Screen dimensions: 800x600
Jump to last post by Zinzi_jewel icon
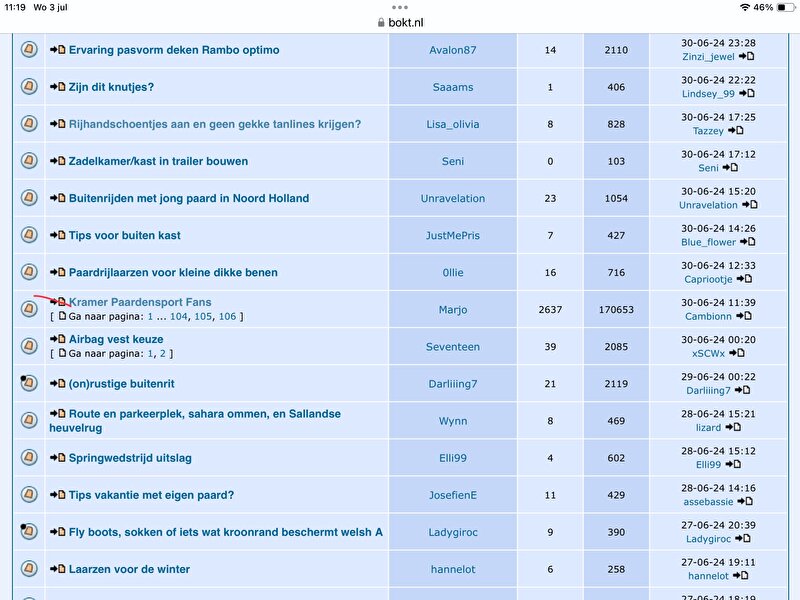tap(746, 57)
